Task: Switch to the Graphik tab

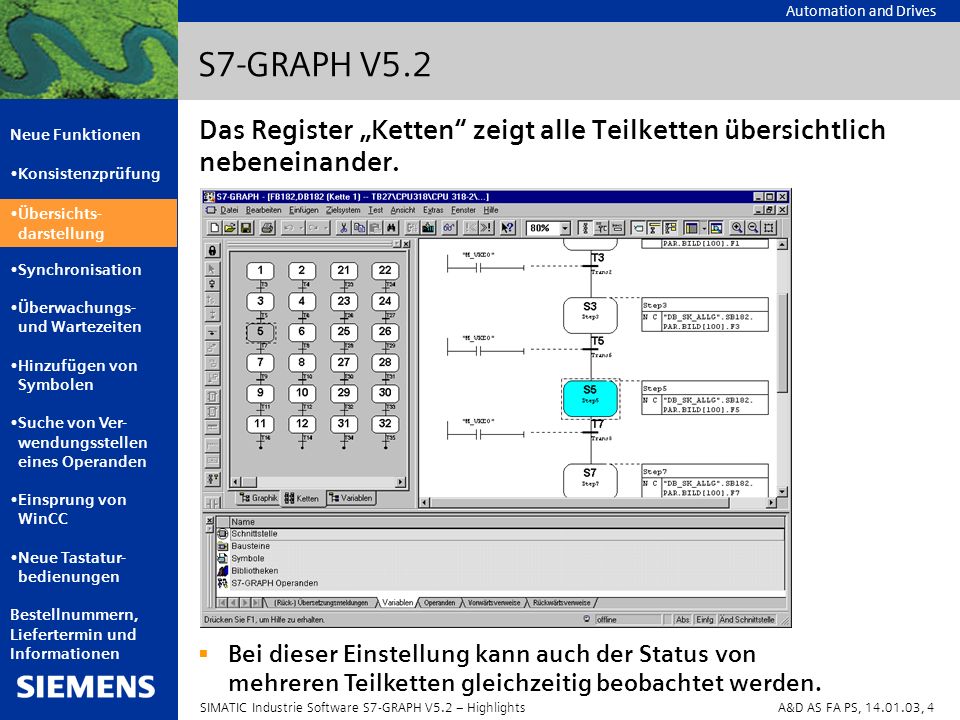Action: click(258, 498)
